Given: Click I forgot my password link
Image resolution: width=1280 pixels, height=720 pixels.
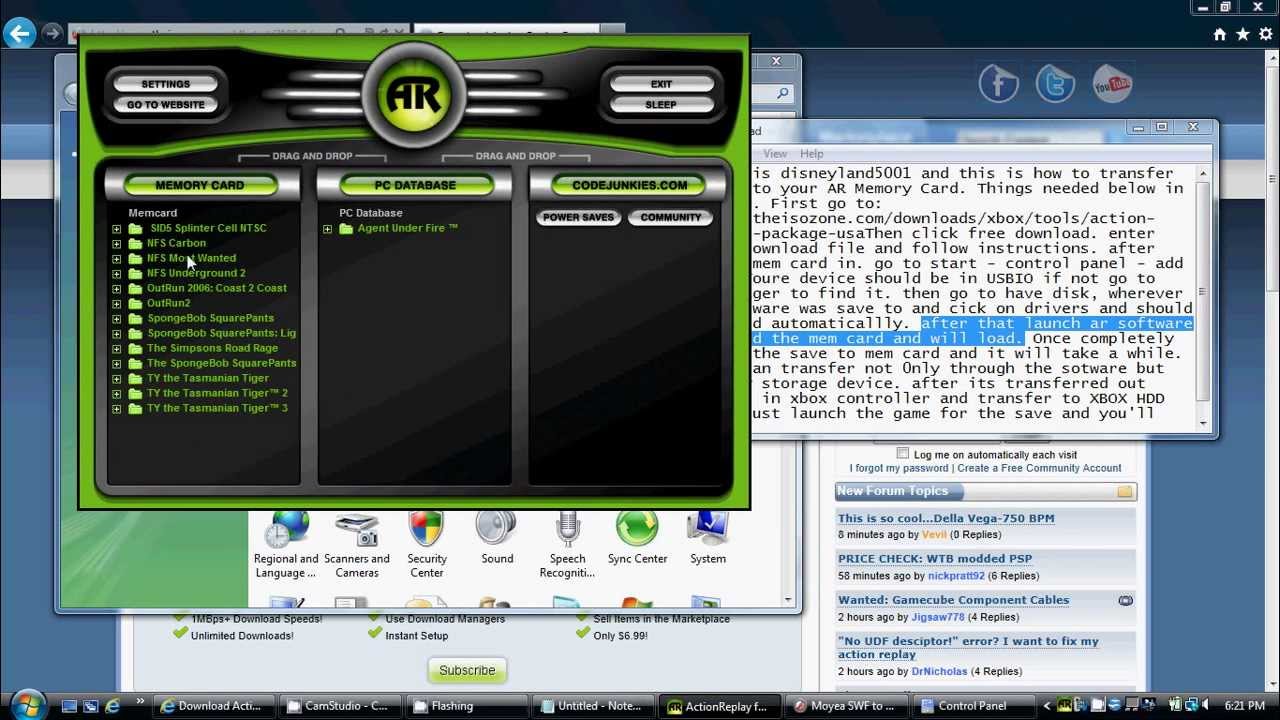Looking at the screenshot, I should (x=899, y=468).
